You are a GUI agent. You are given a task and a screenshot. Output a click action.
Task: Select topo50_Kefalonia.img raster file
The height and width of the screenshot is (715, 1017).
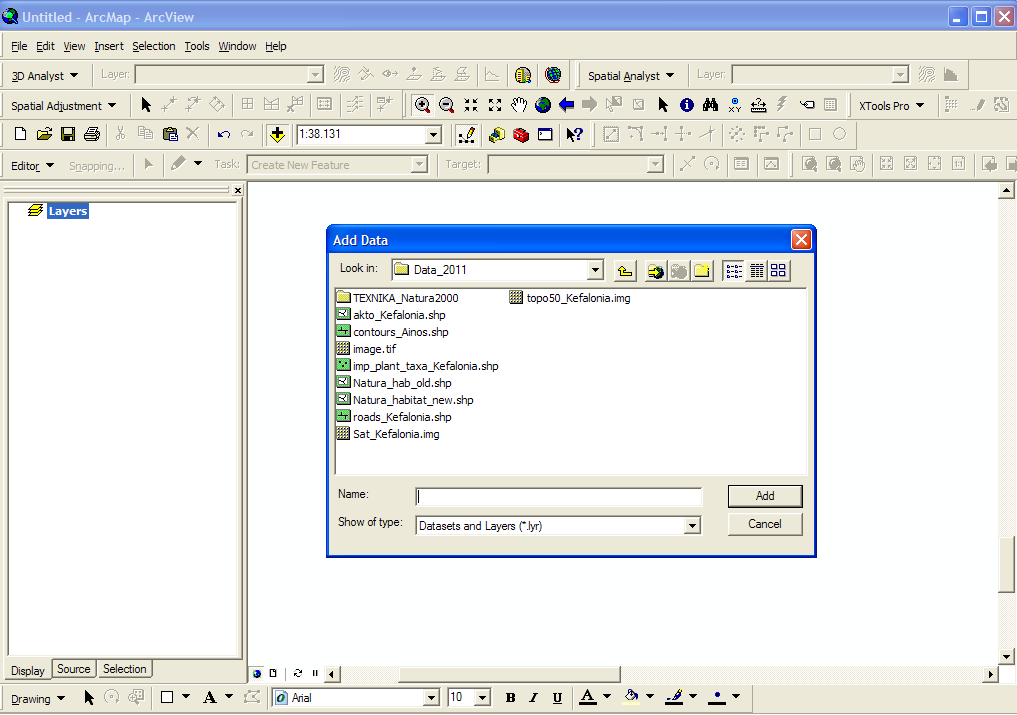pyautogui.click(x=570, y=298)
